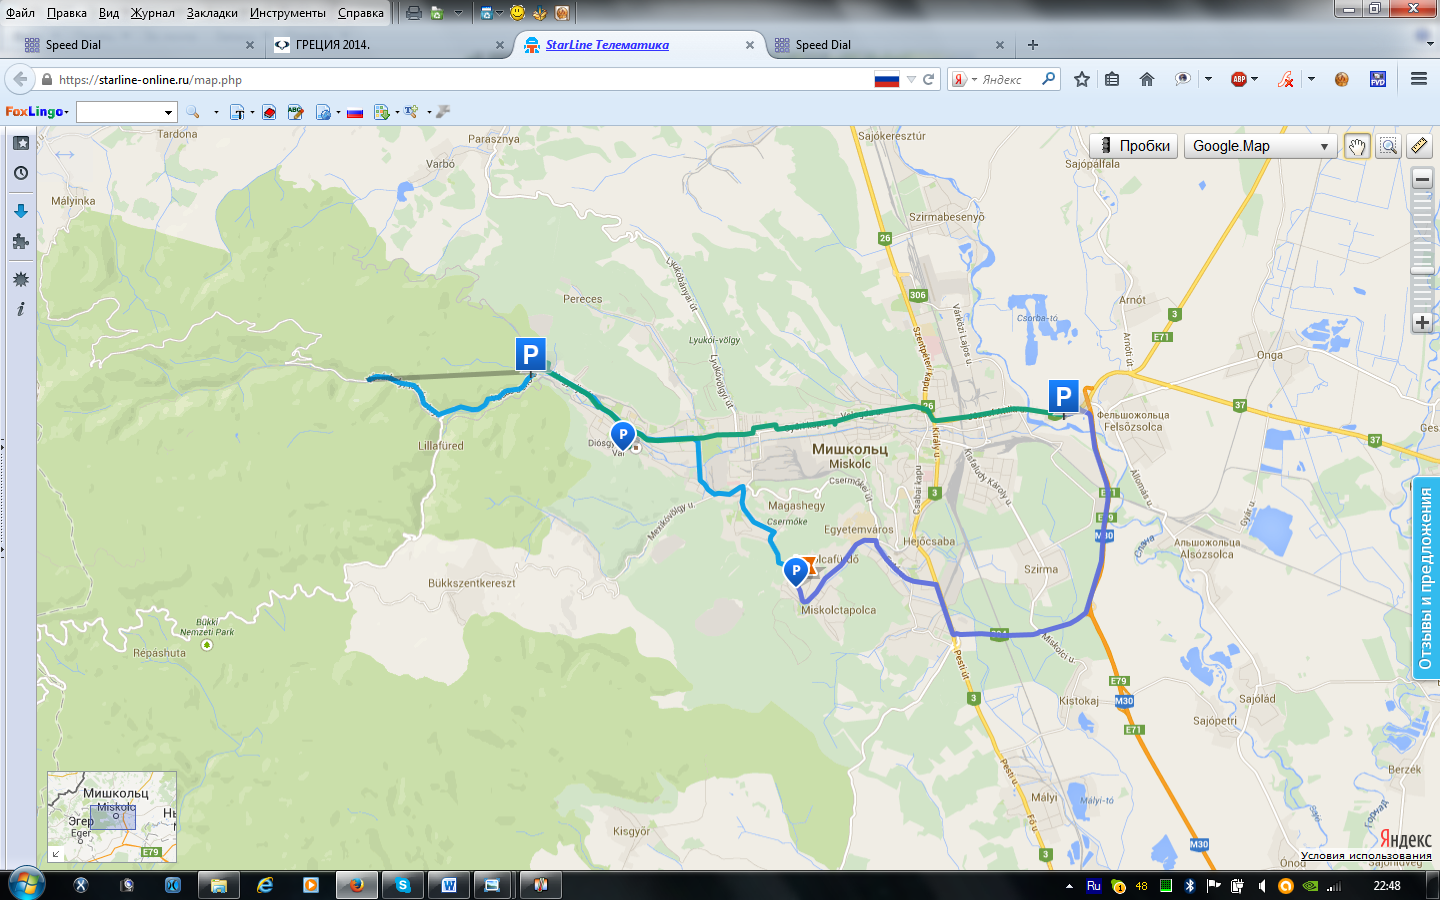This screenshot has height=900, width=1440.
Task: Toggle the Пробки traffic layer
Action: click(x=1134, y=146)
